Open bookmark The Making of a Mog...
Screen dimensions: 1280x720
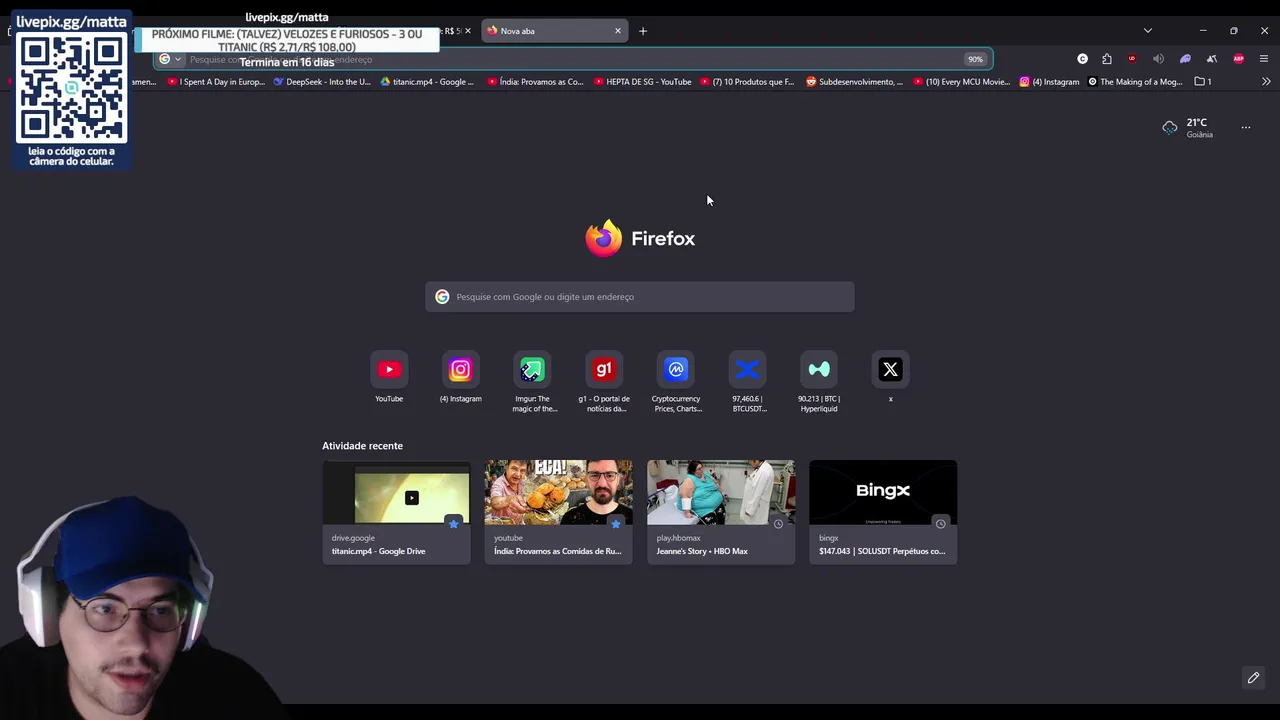(x=1135, y=82)
